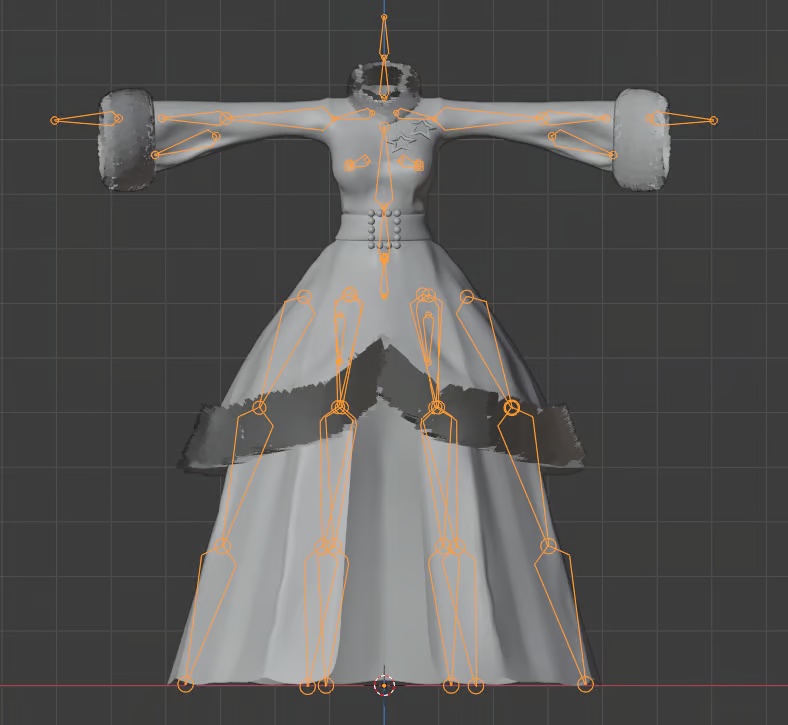Click the fur cuff on the right sleeve
Image resolution: width=788 pixels, height=725 pixels.
[x=642, y=140]
